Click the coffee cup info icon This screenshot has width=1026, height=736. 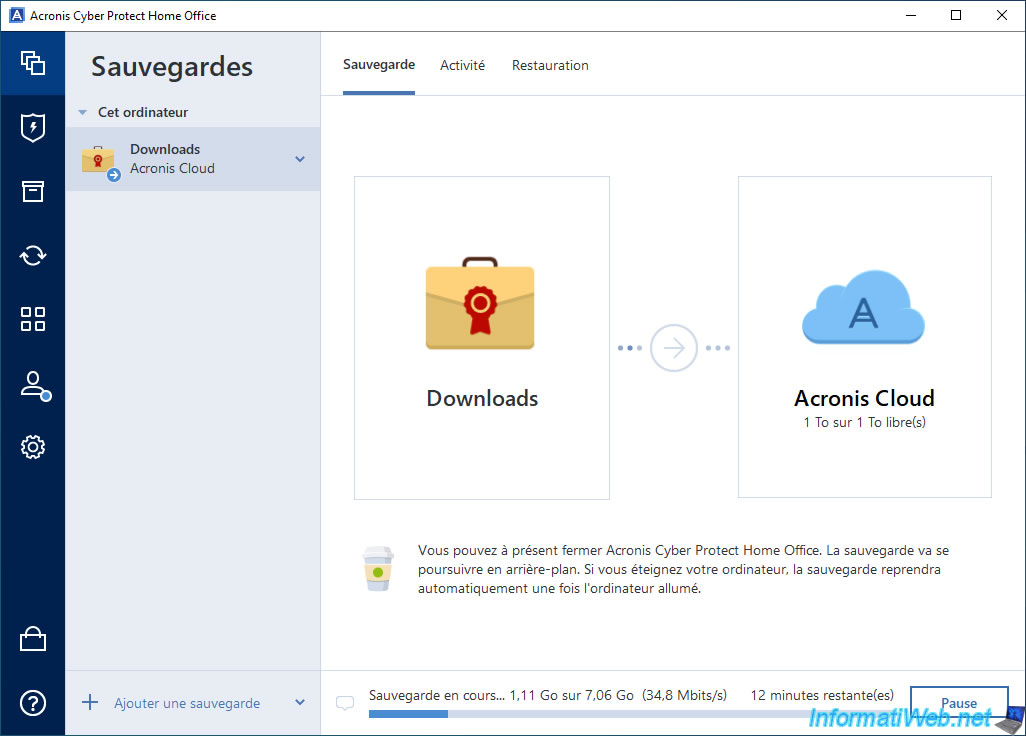tap(378, 569)
